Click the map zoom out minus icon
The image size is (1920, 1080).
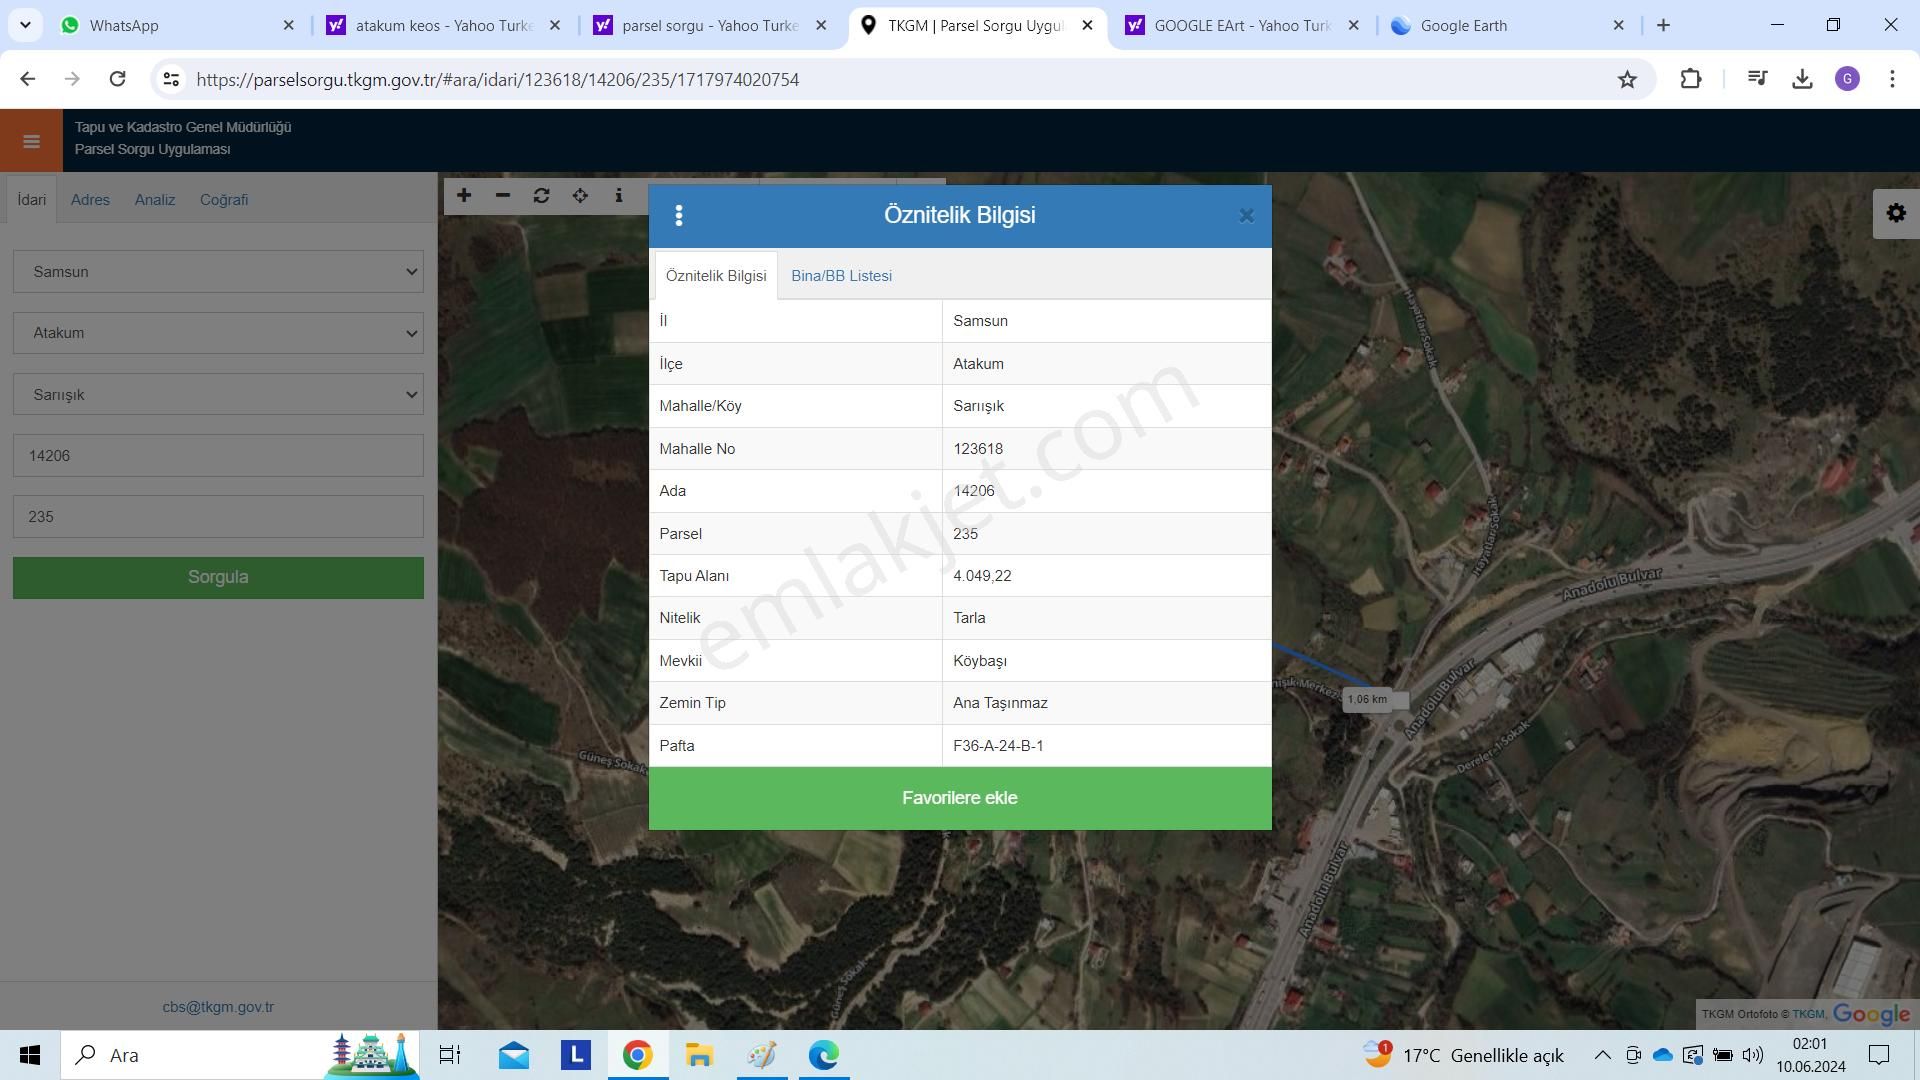[503, 196]
